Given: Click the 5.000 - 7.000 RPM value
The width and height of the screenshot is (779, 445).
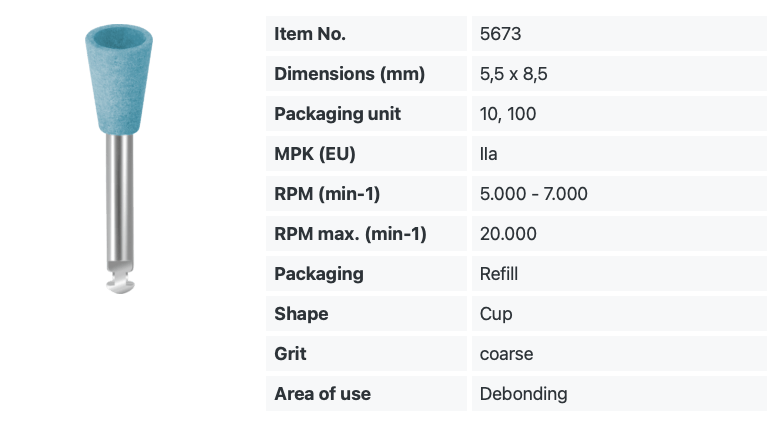Looking at the screenshot, I should coord(534,194).
